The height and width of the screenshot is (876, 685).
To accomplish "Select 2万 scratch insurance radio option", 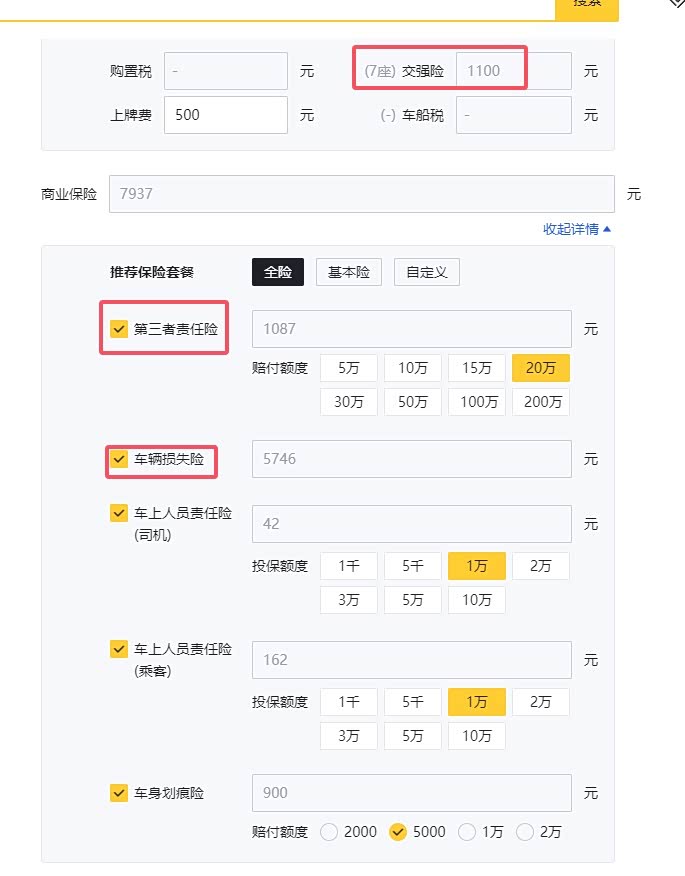I will coord(525,832).
